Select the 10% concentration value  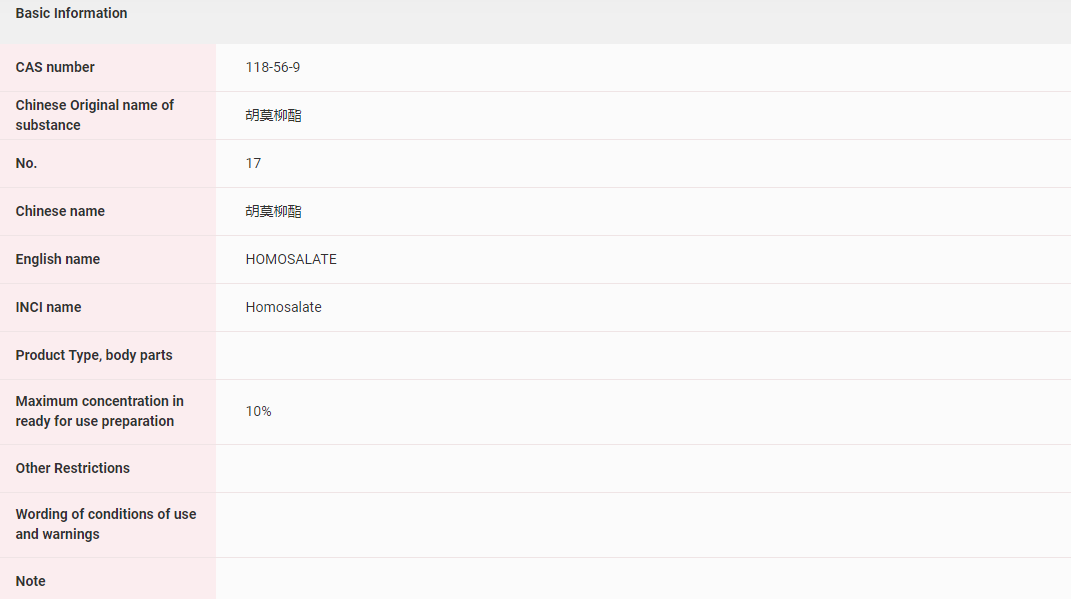point(258,412)
